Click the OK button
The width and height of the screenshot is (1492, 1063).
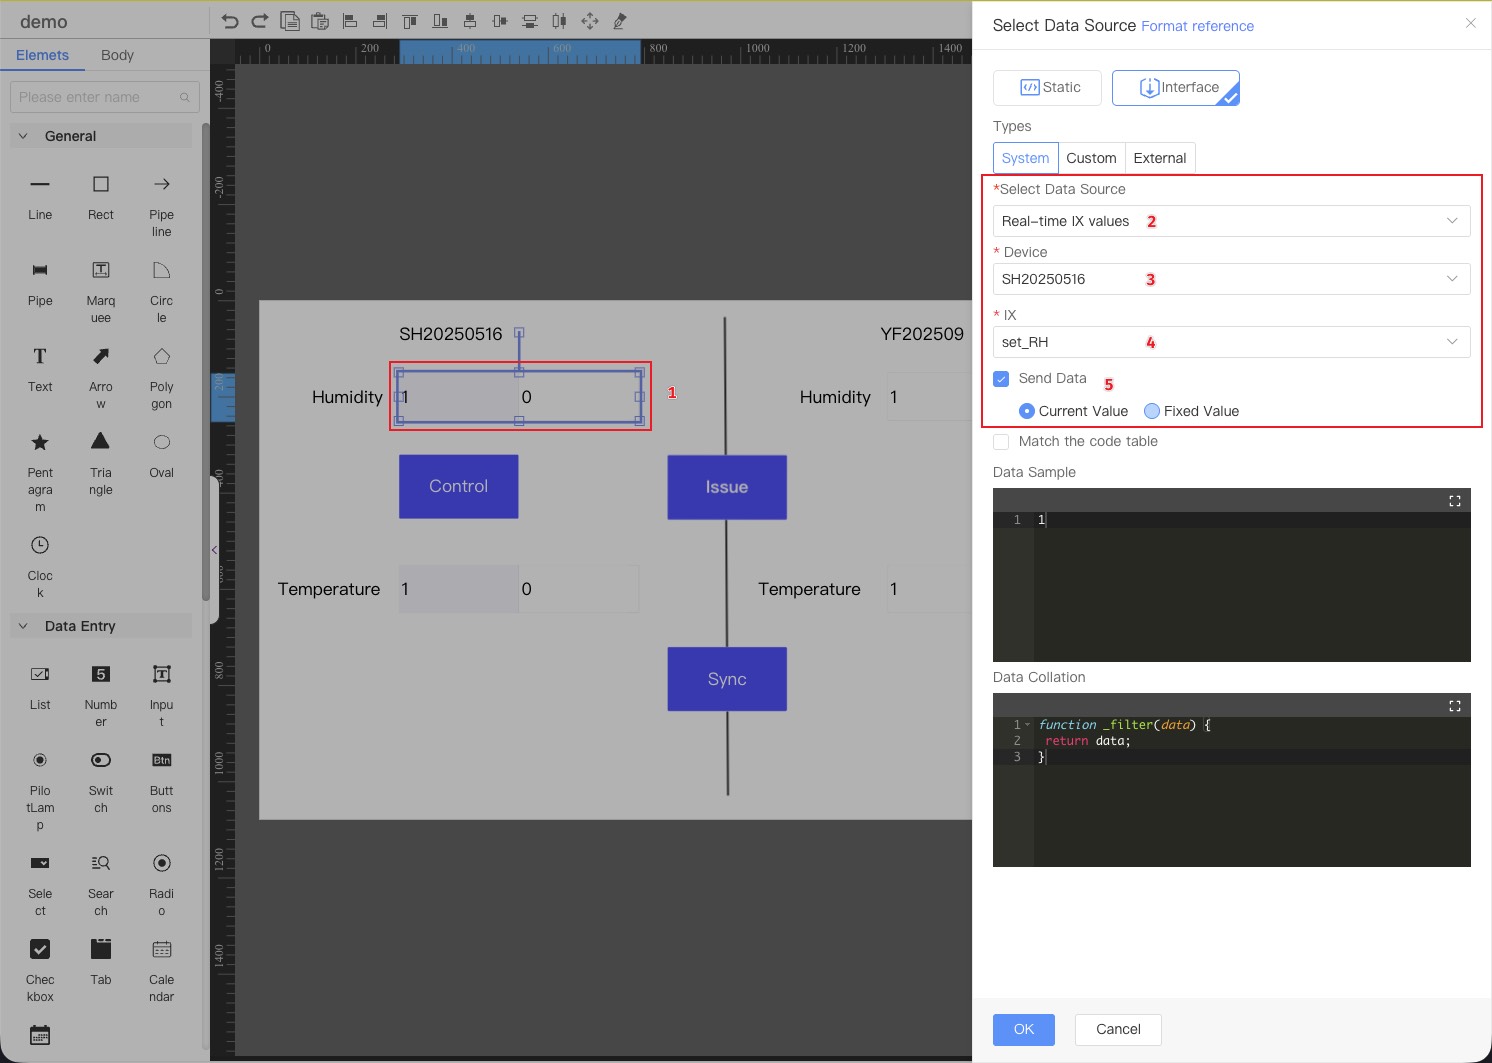pos(1023,1029)
